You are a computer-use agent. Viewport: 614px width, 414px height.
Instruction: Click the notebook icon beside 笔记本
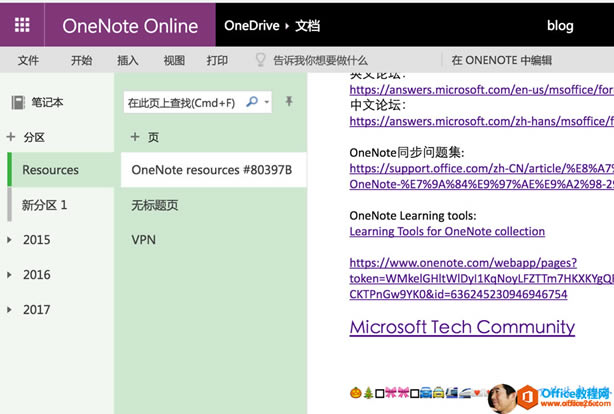pos(18,103)
